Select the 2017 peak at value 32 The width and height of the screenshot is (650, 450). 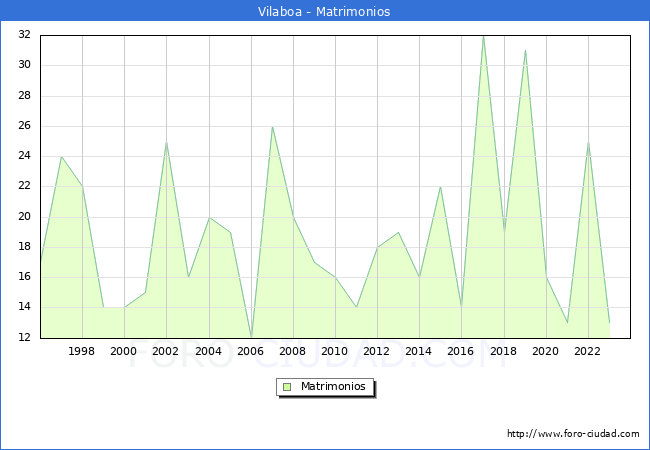pos(483,36)
